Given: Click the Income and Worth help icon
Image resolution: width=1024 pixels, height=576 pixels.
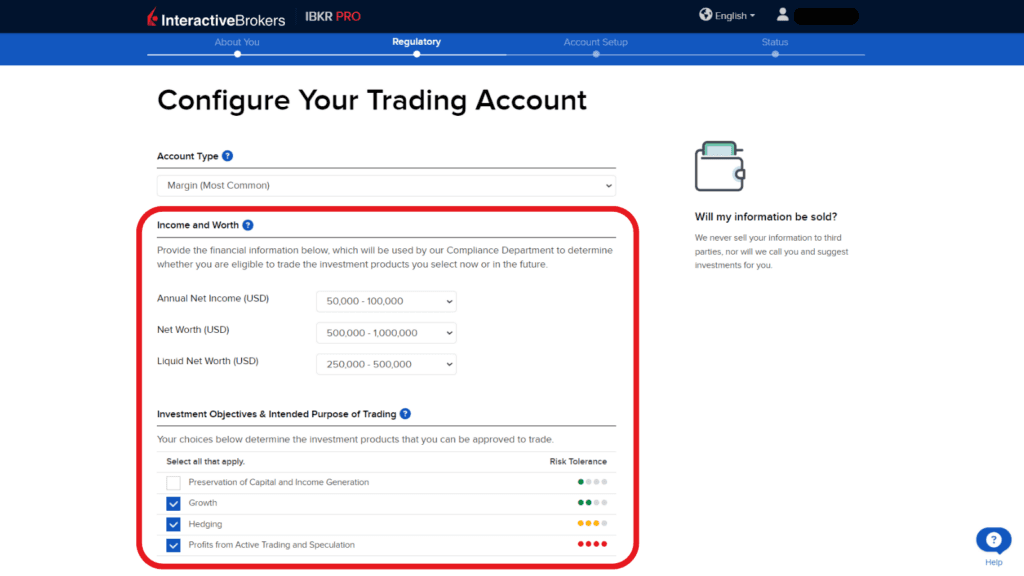Looking at the screenshot, I should (x=246, y=224).
